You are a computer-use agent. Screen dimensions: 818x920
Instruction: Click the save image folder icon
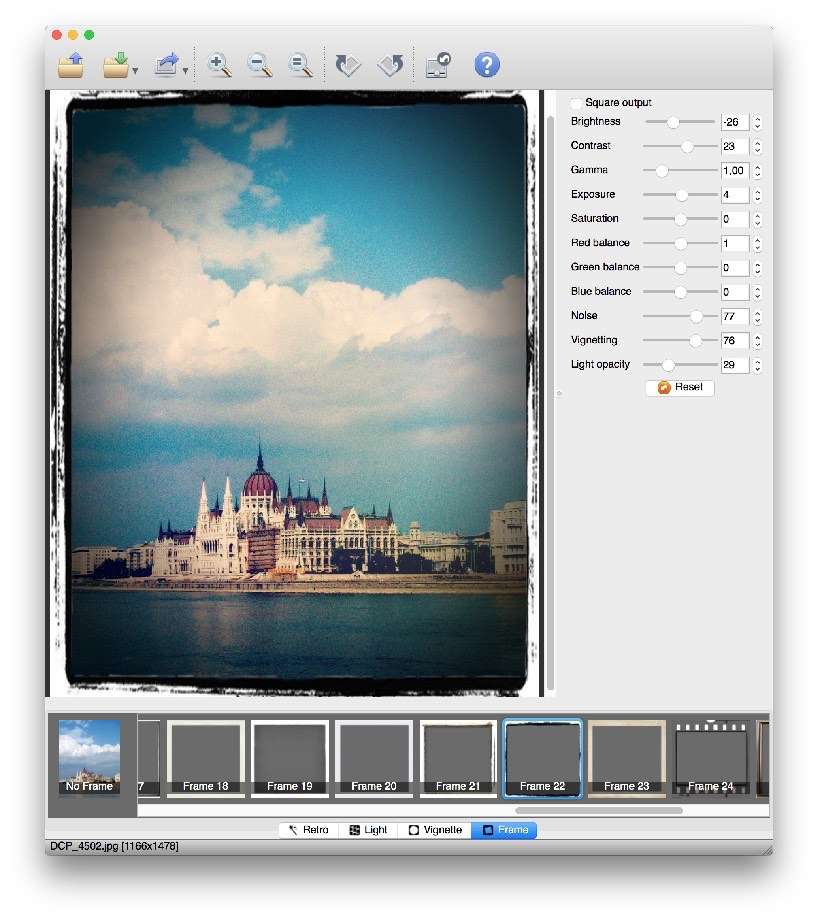(116, 66)
